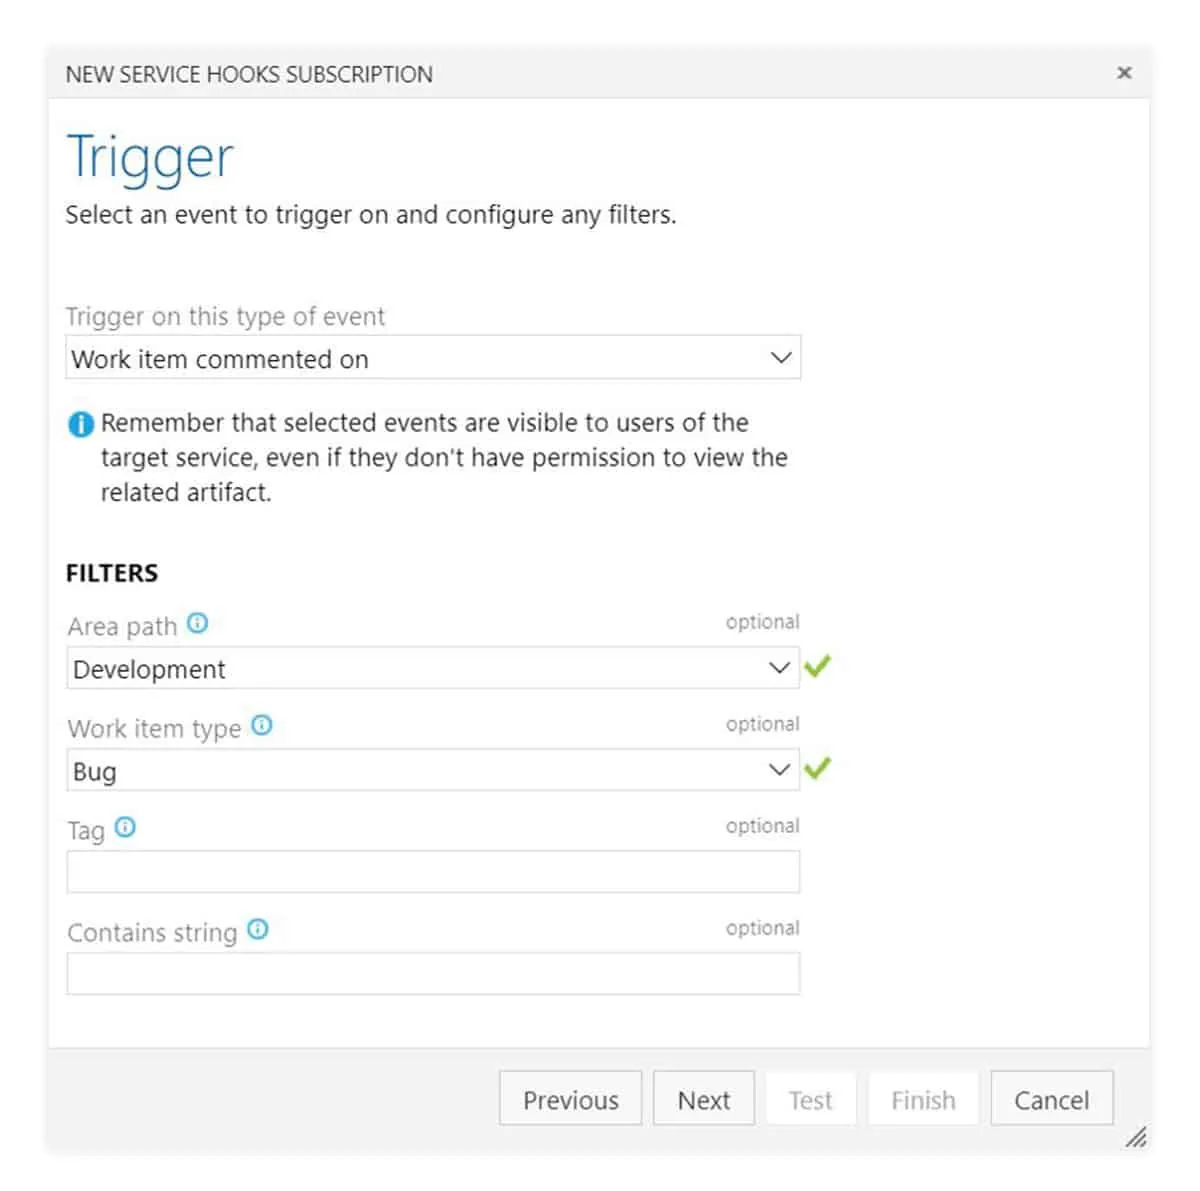The height and width of the screenshot is (1191, 1200).
Task: Proceed with the Next button
Action: (x=704, y=1099)
